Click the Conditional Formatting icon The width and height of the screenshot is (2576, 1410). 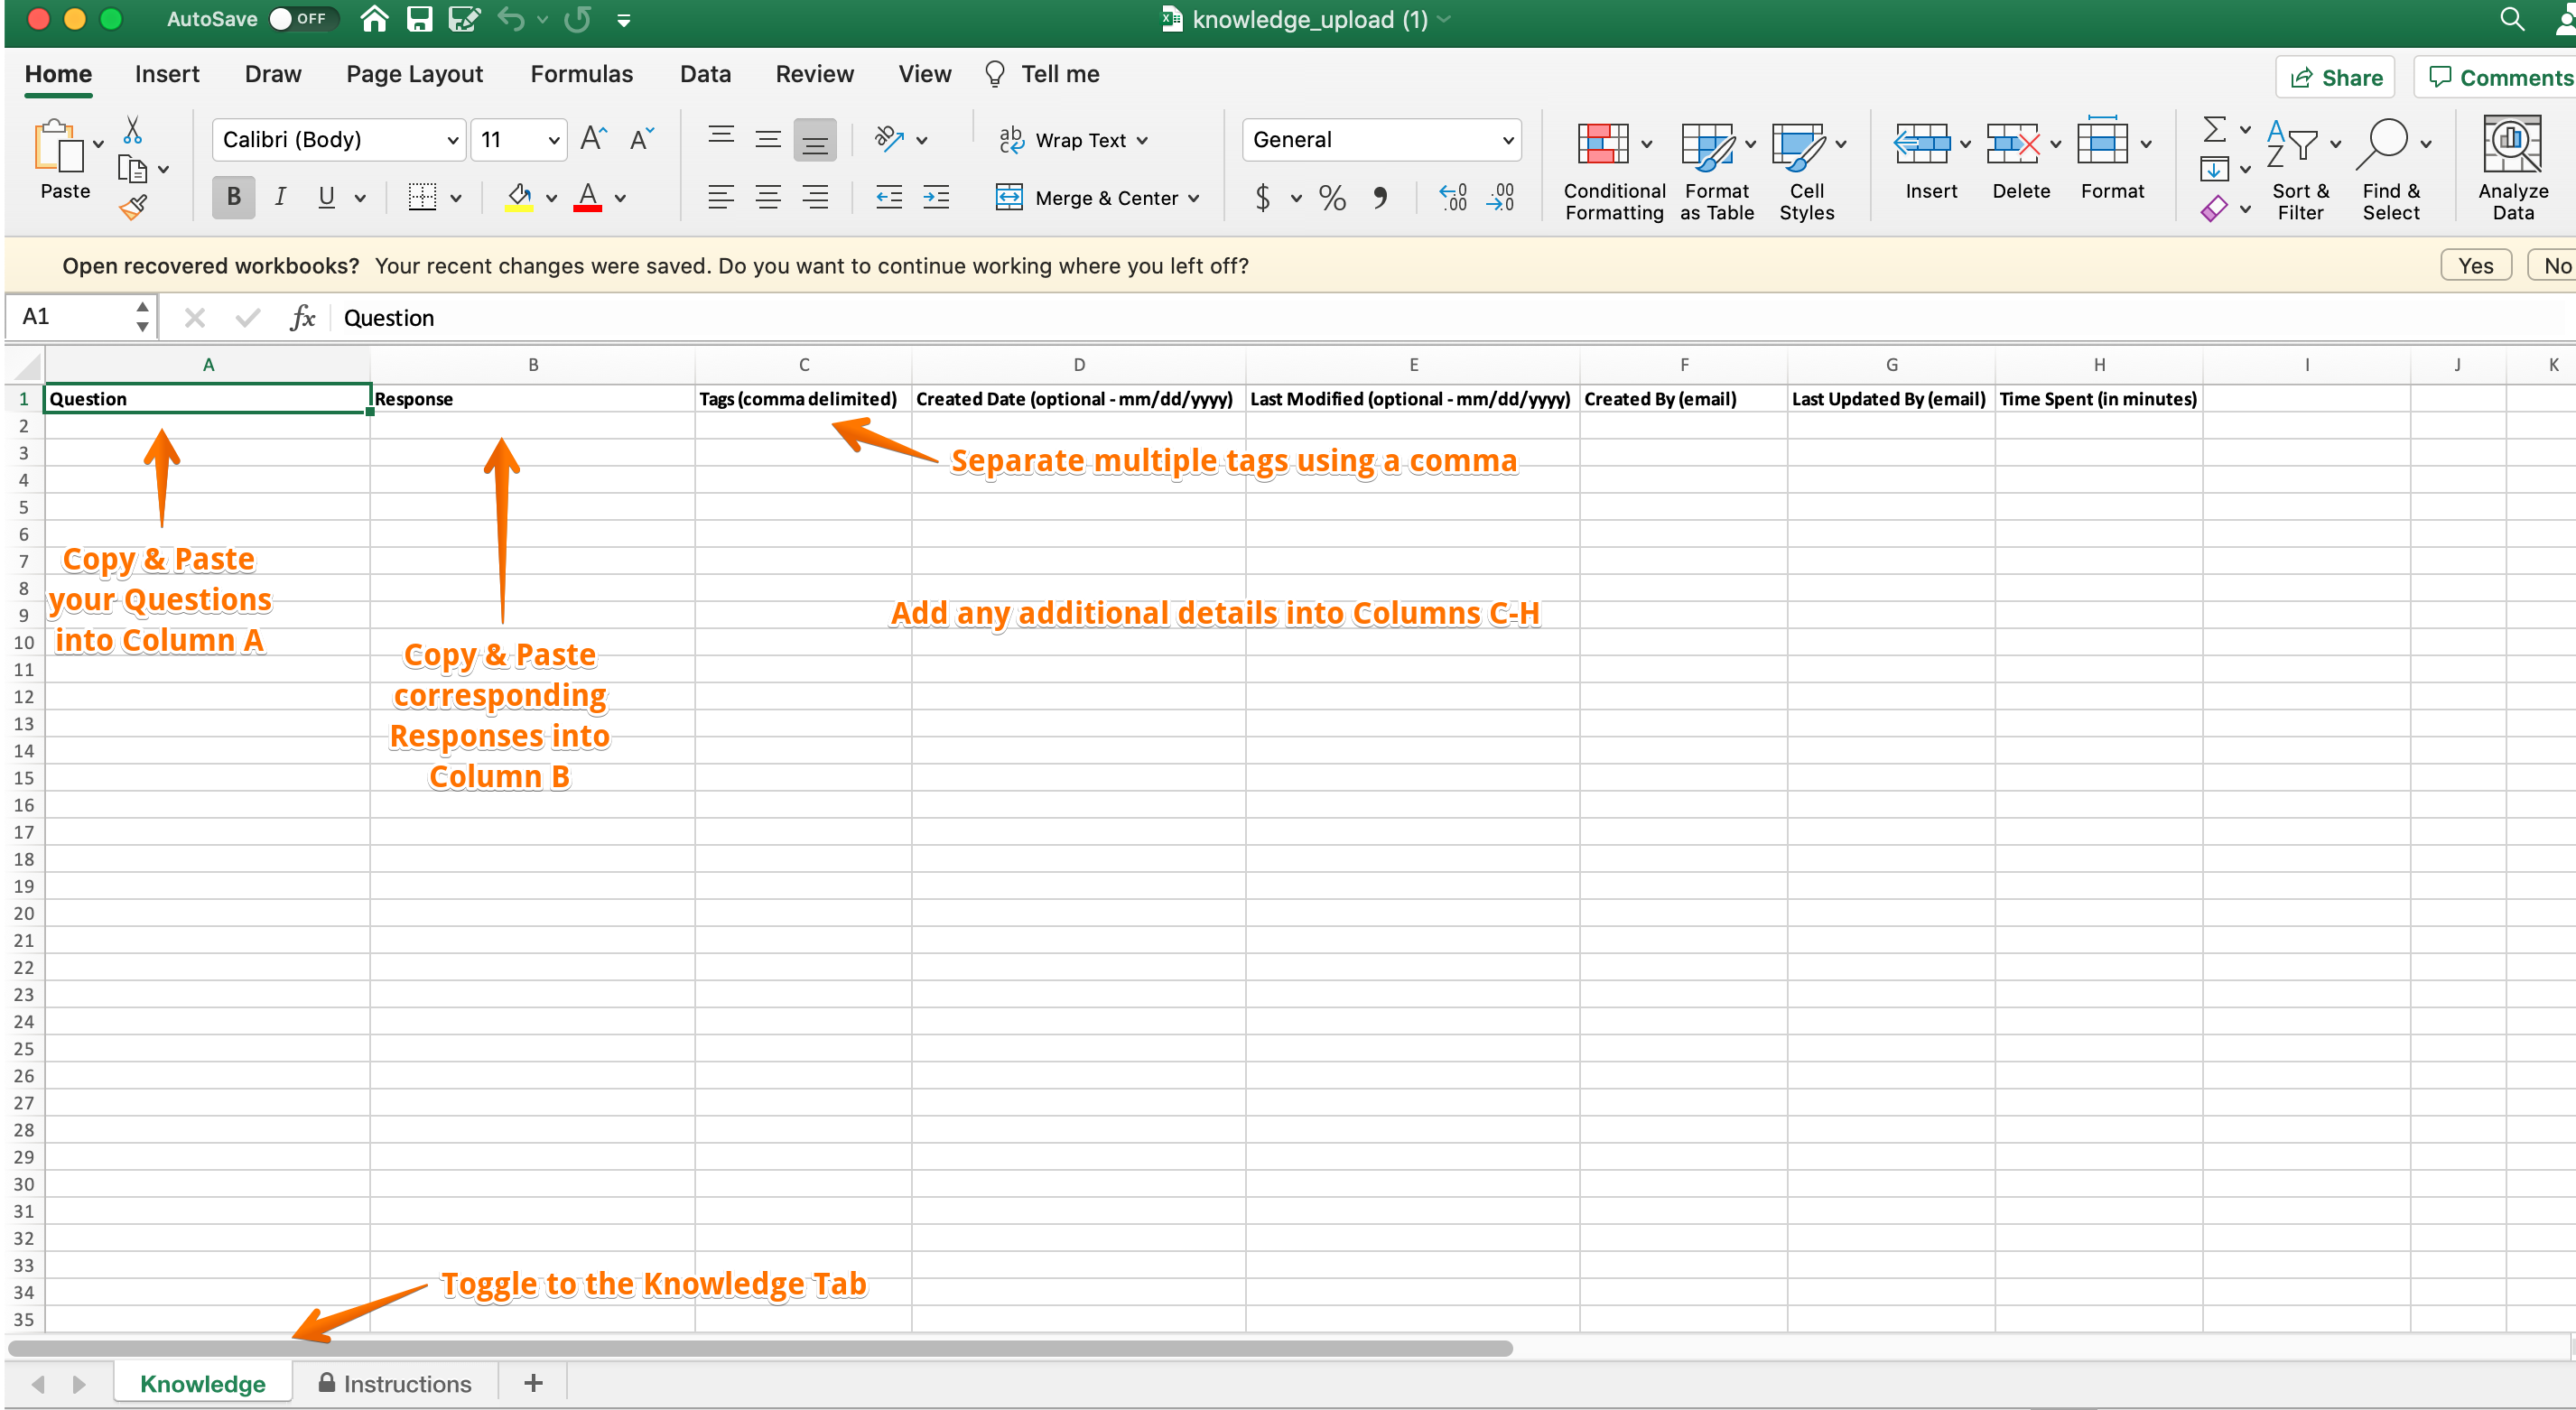pyautogui.click(x=1603, y=145)
